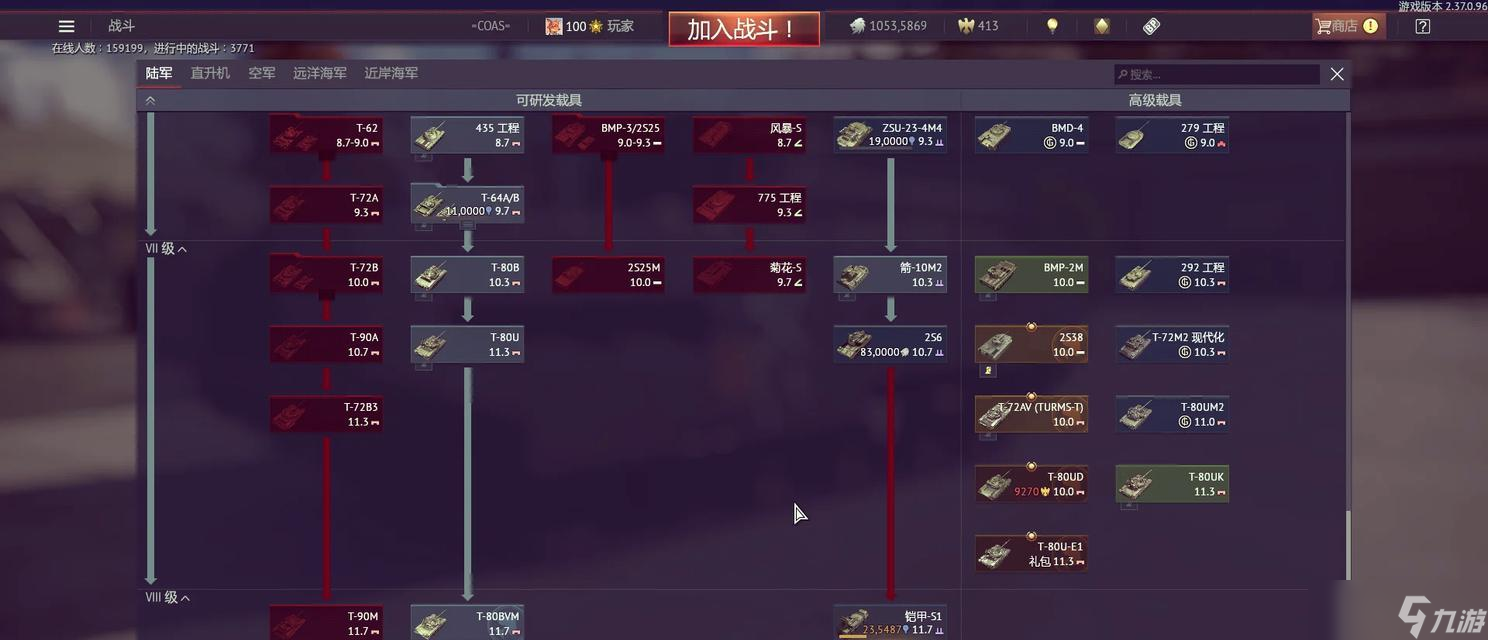The width and height of the screenshot is (1488, 640).
Task: Select the premium T-80UK vehicle
Action: [x=1172, y=484]
